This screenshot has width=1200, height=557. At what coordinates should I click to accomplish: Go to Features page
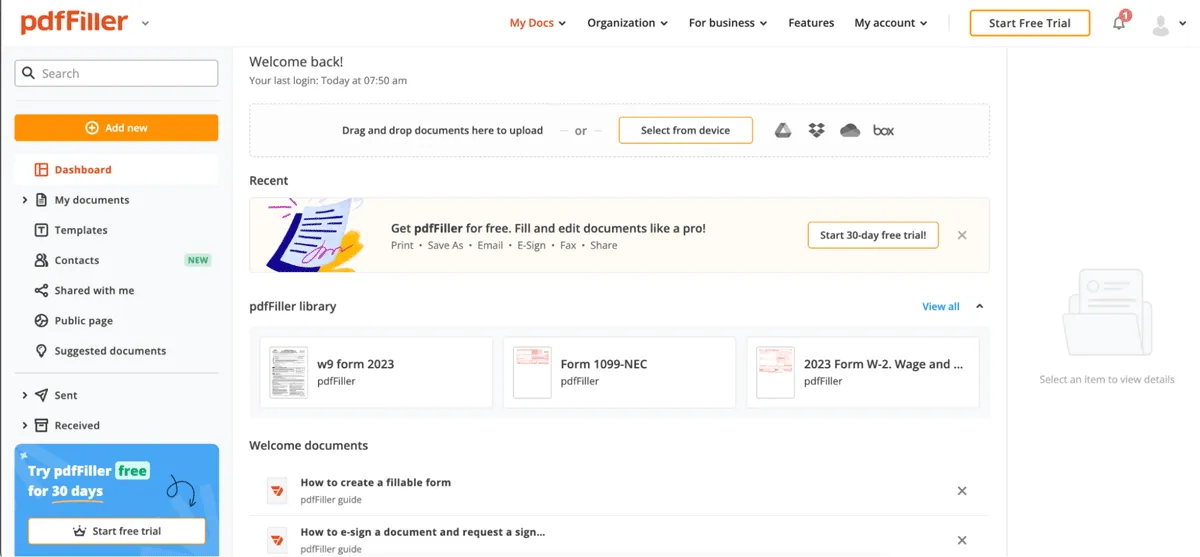click(x=811, y=23)
